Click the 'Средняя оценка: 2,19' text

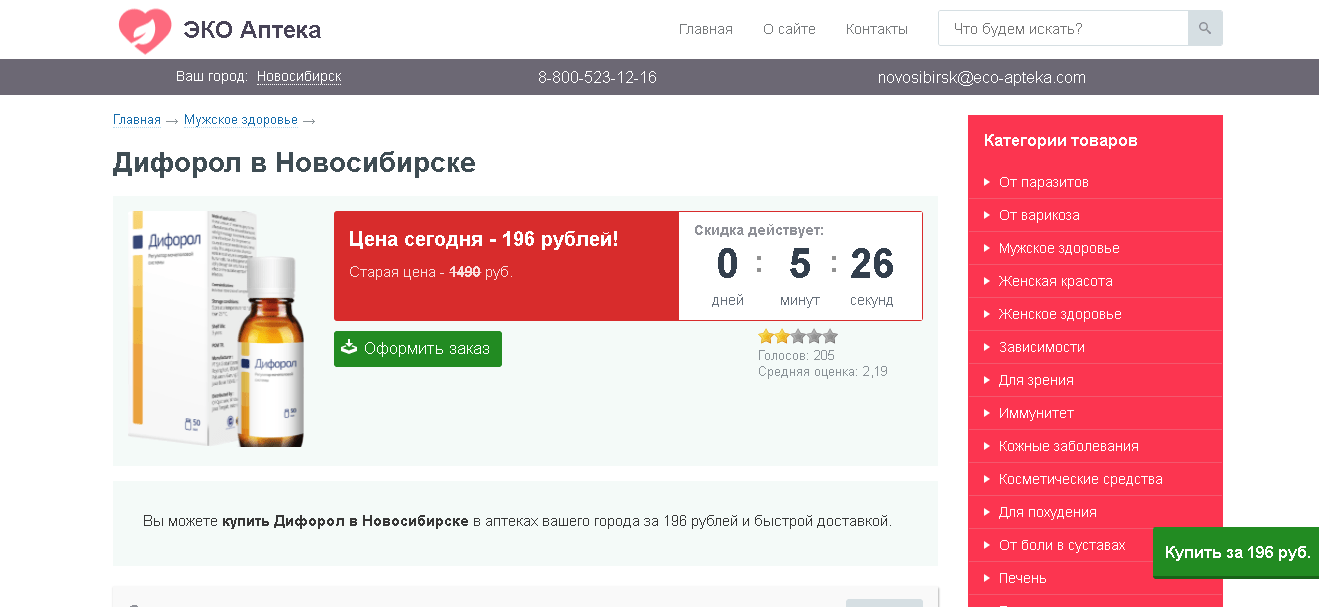[x=823, y=372]
